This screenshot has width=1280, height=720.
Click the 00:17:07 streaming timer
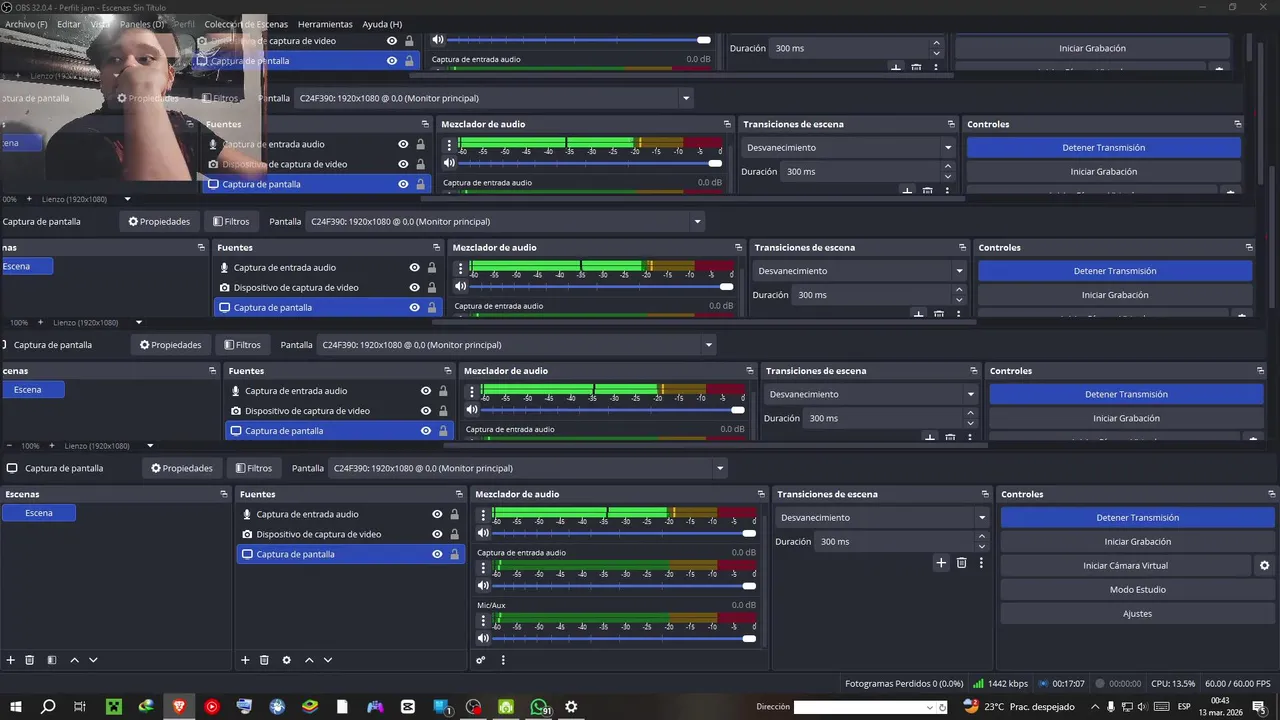point(1062,684)
